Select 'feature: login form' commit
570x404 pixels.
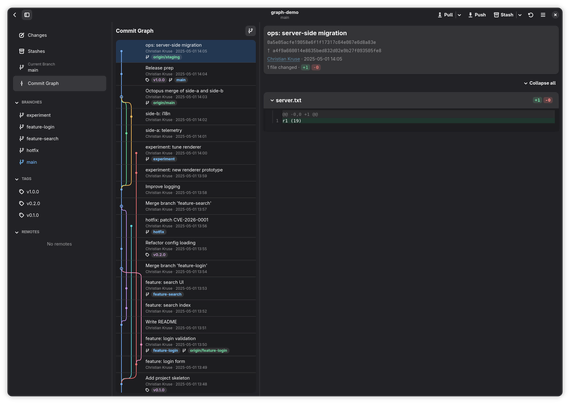[x=186, y=364]
